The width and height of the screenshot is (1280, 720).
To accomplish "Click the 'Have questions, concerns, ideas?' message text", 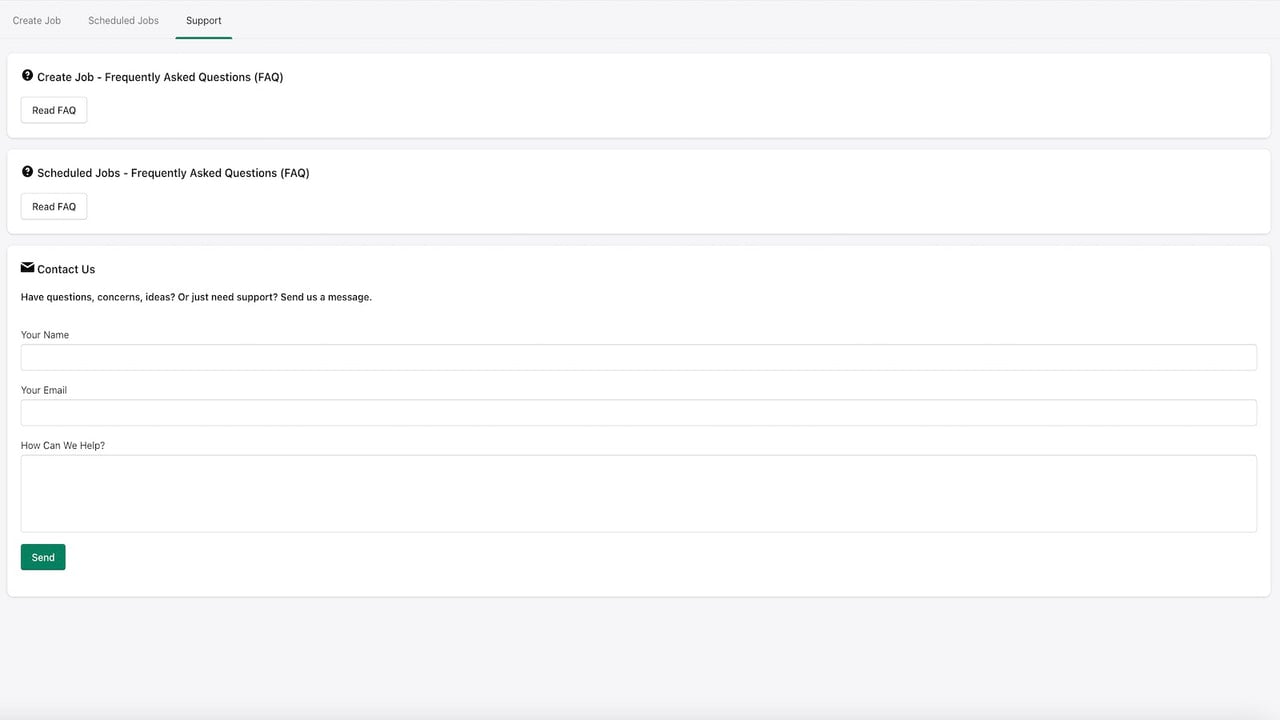I will coord(196,297).
